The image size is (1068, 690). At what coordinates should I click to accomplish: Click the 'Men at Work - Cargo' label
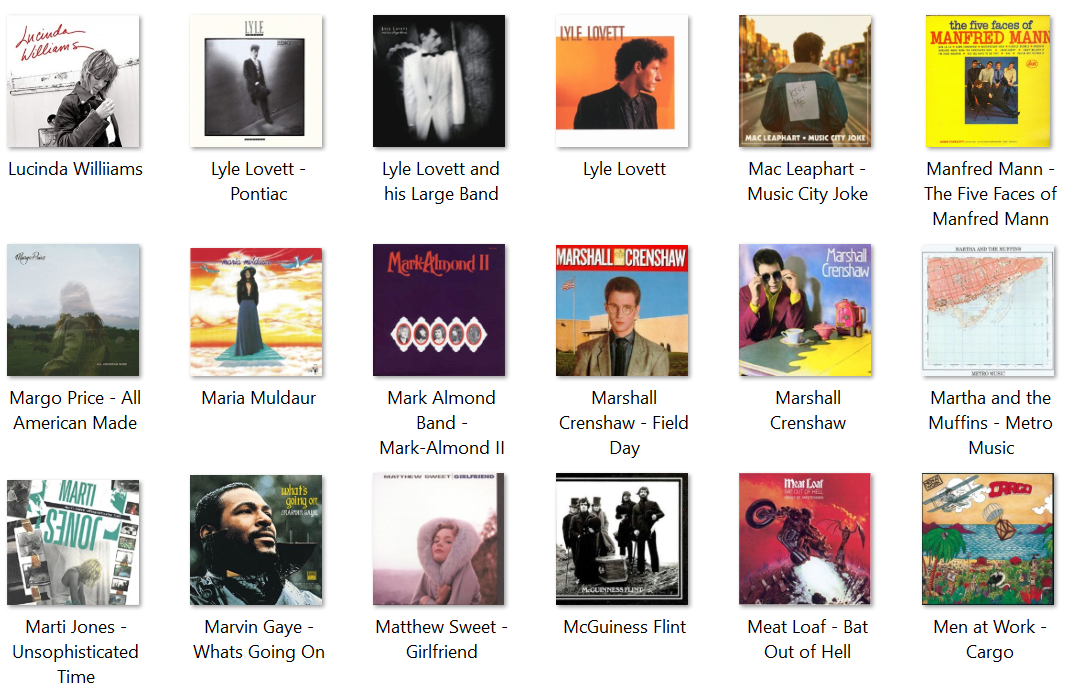[x=990, y=639]
